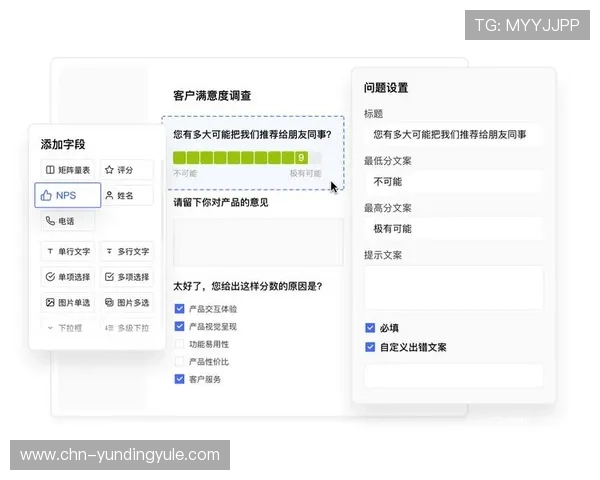
Task: Select the 请留下你对产品的意见 question label
Action: pyautogui.click(x=221, y=202)
